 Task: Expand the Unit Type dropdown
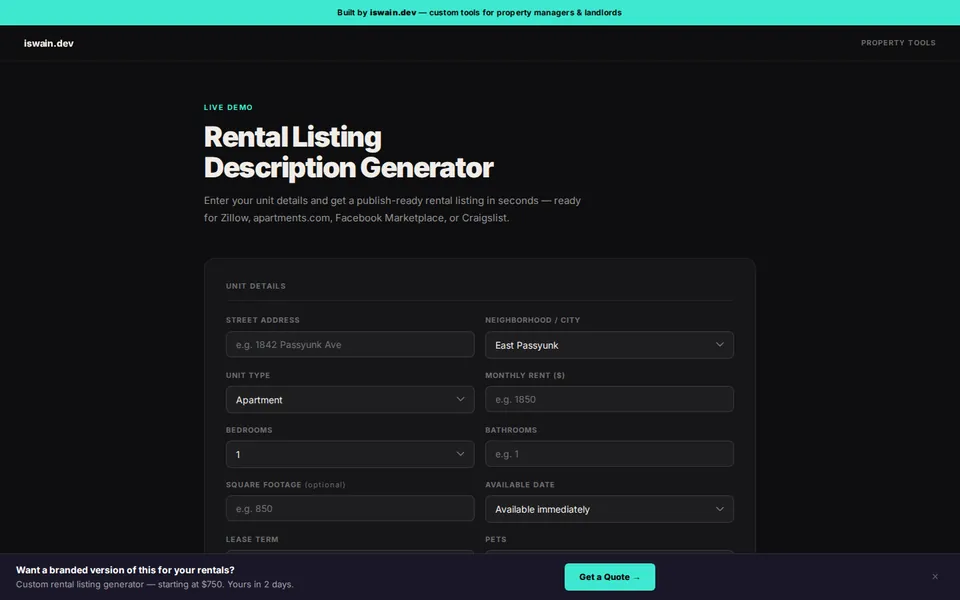click(x=350, y=399)
